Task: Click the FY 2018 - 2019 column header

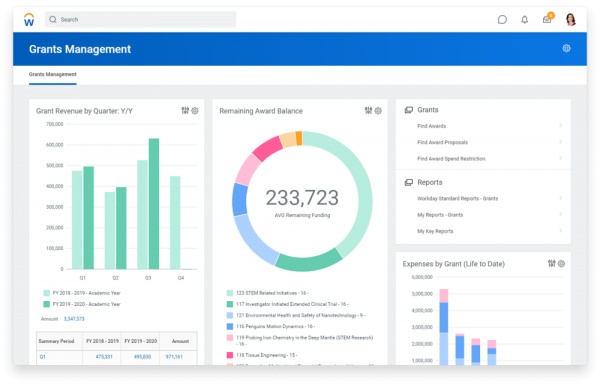Action: [103, 341]
